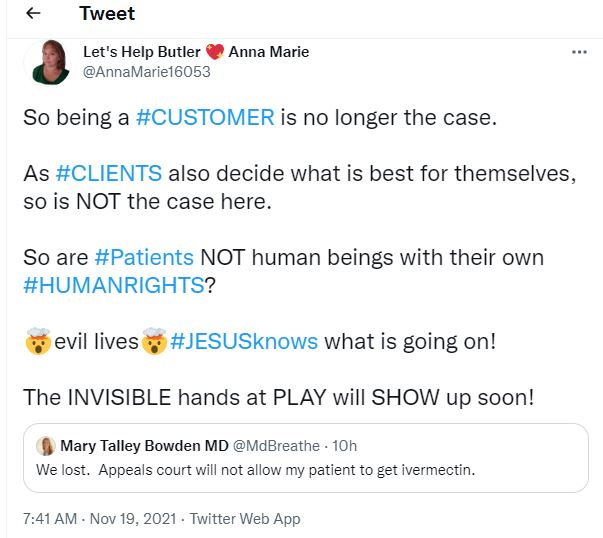Click the first exploding head emoji
The height and width of the screenshot is (538, 603).
coord(38,342)
